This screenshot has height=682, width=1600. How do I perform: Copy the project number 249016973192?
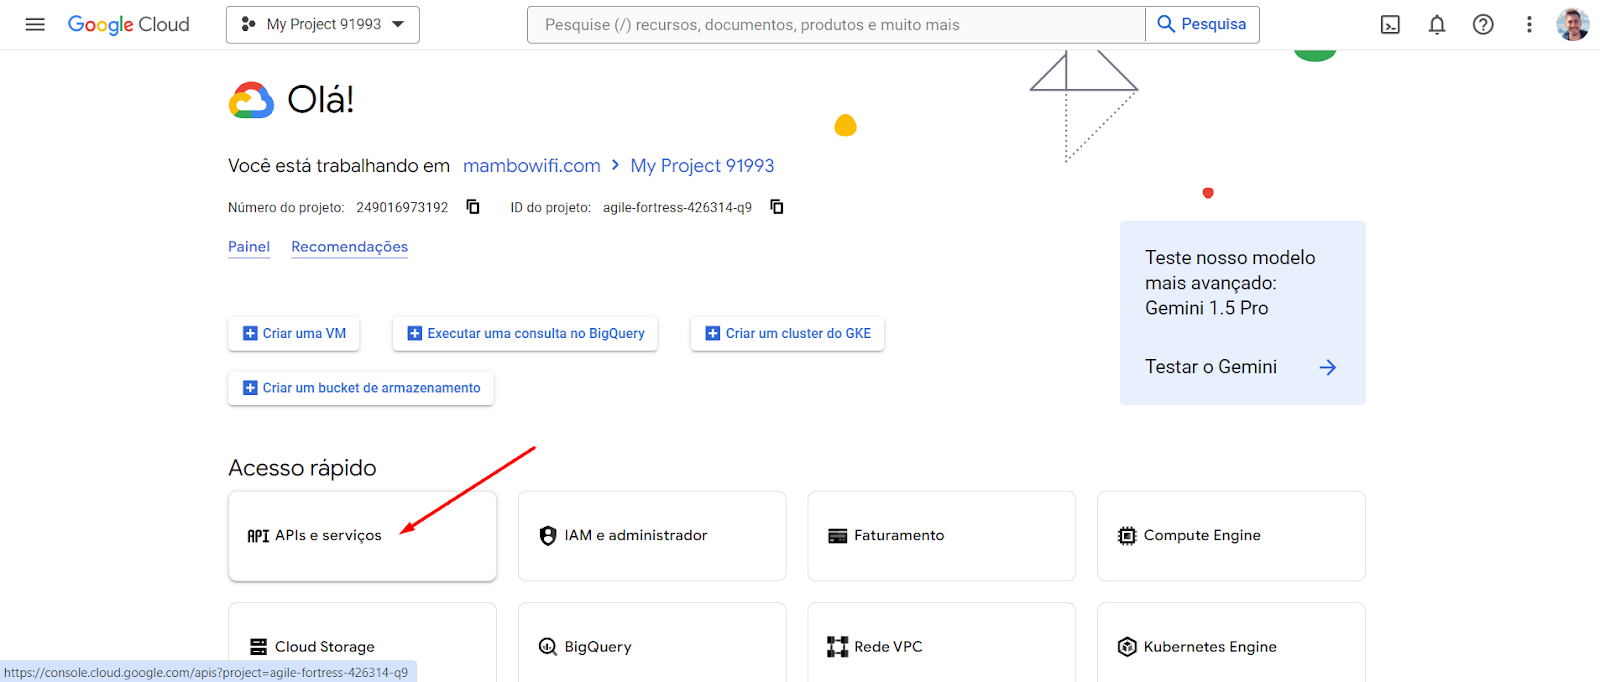[473, 207]
